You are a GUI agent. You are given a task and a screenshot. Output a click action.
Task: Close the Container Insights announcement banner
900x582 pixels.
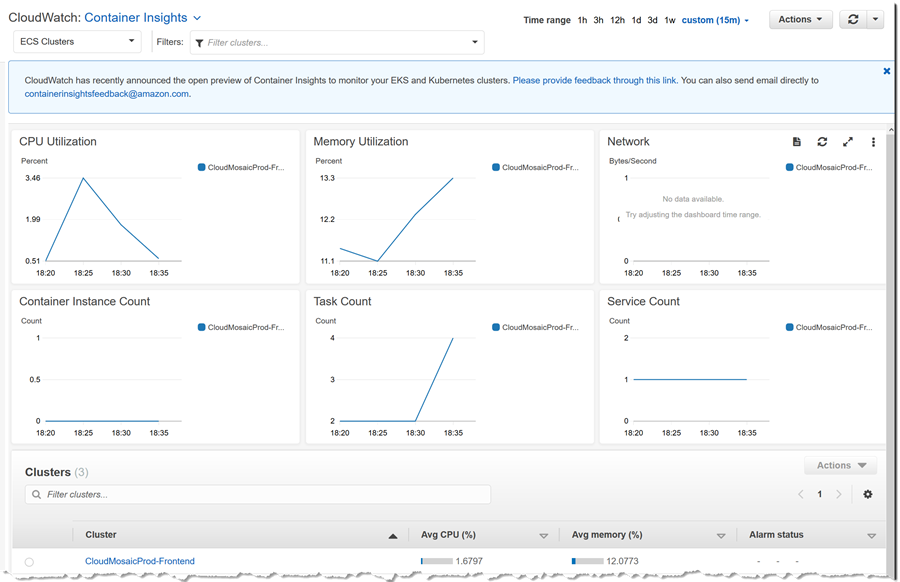pyautogui.click(x=886, y=71)
